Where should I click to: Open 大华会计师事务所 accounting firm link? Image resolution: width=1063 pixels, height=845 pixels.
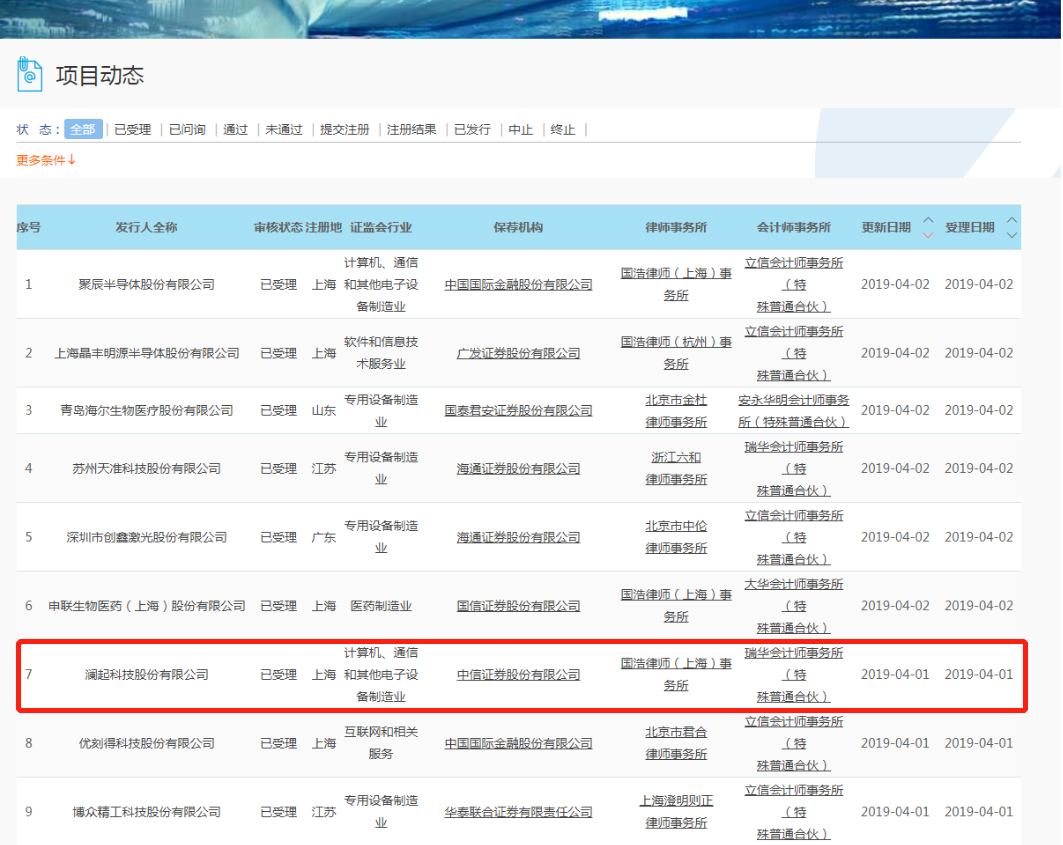(793, 584)
